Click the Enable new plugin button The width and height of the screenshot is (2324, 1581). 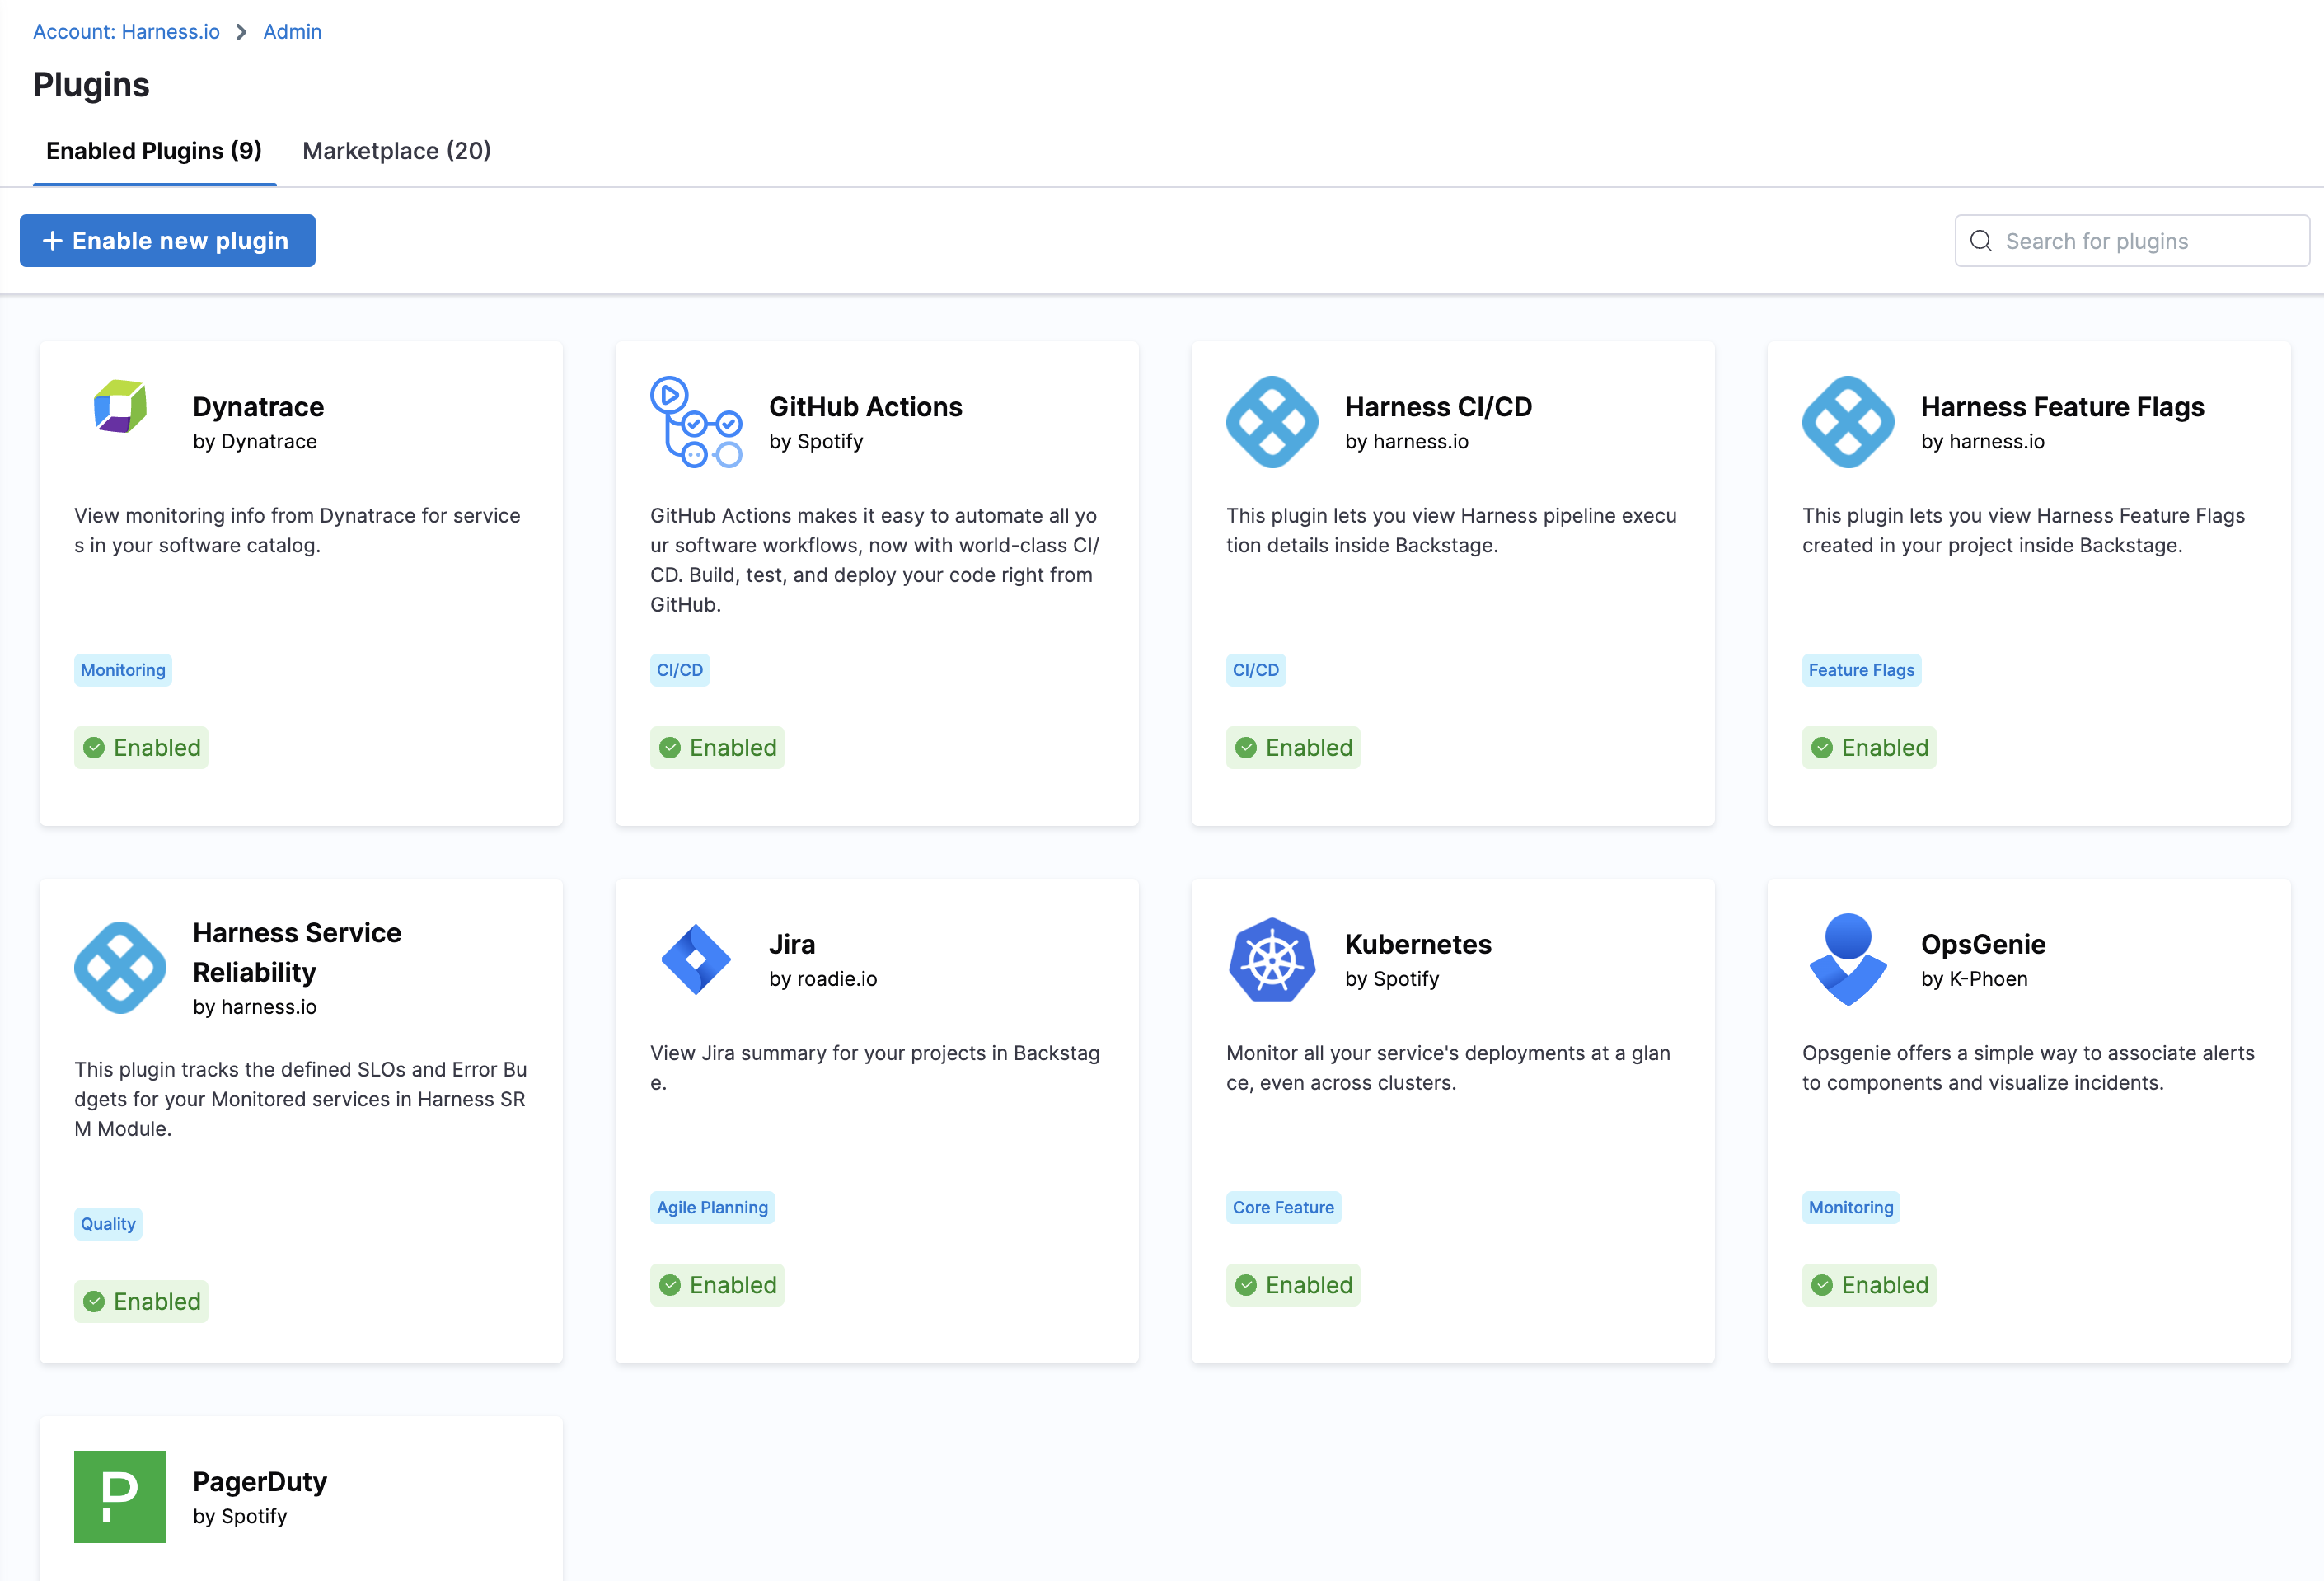167,240
